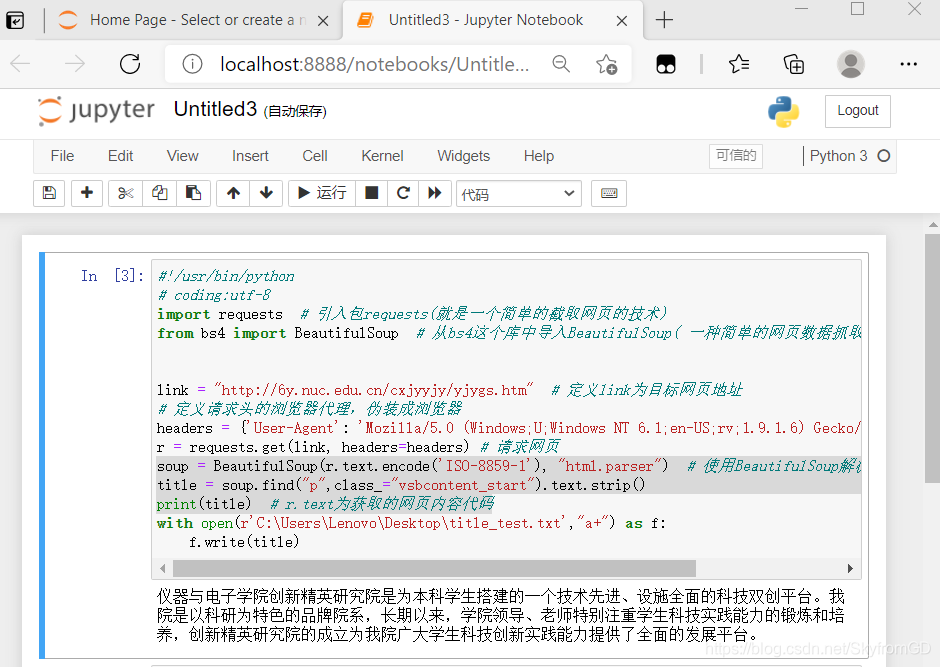Open the Collections icon
The width and height of the screenshot is (940, 667).
tap(794, 64)
